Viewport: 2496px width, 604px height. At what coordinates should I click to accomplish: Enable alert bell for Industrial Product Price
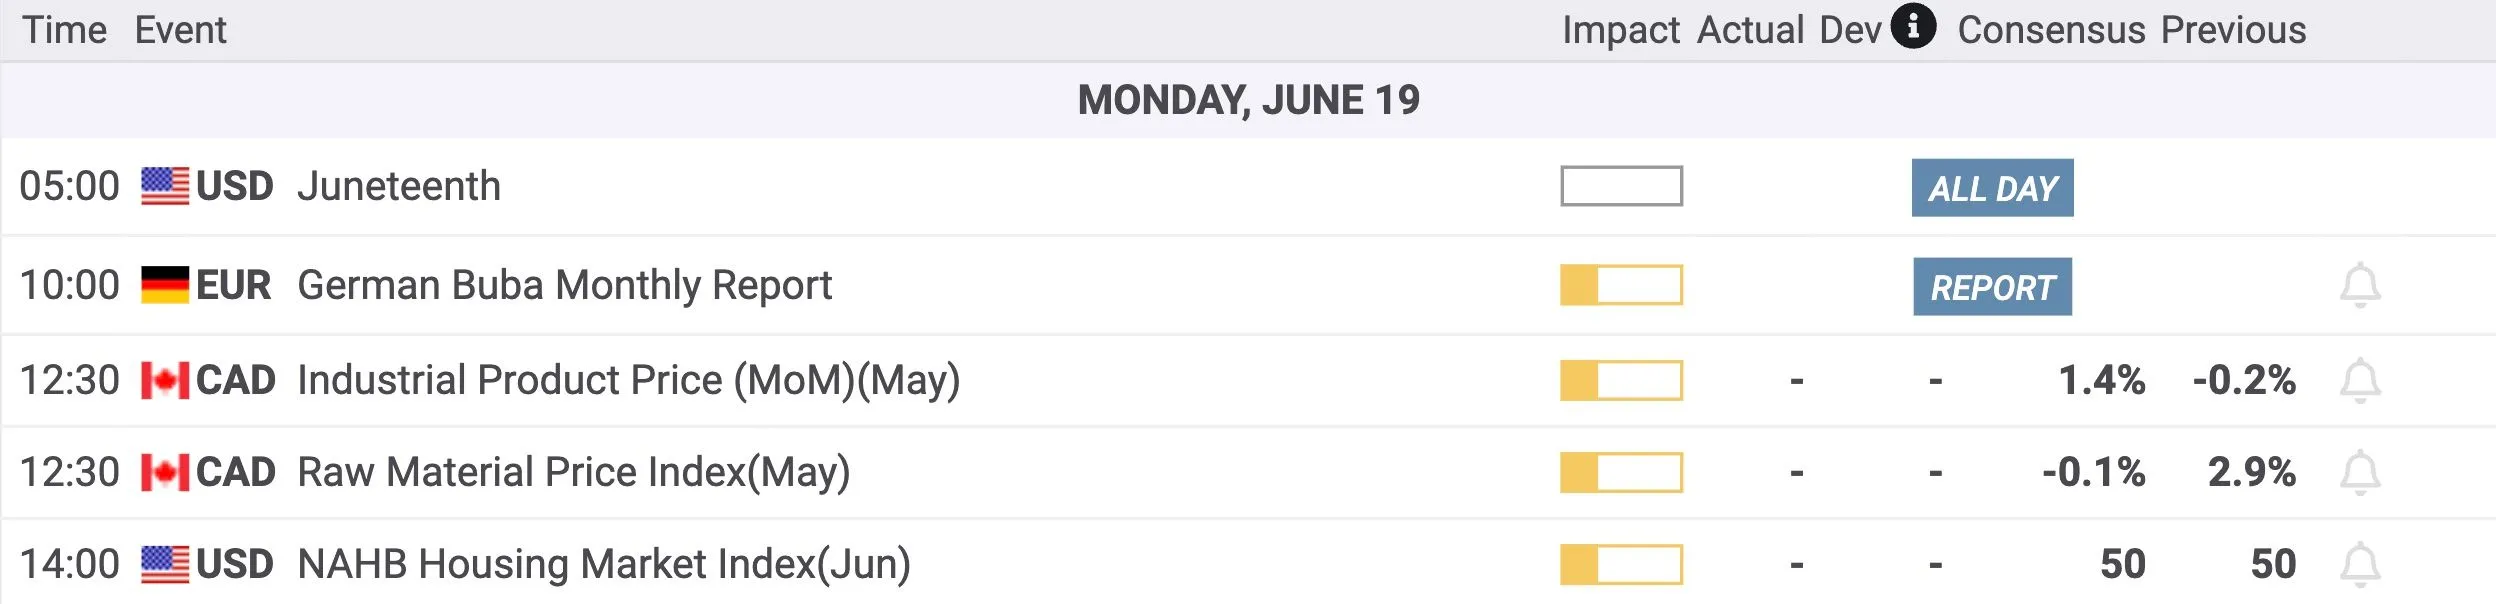(2360, 380)
